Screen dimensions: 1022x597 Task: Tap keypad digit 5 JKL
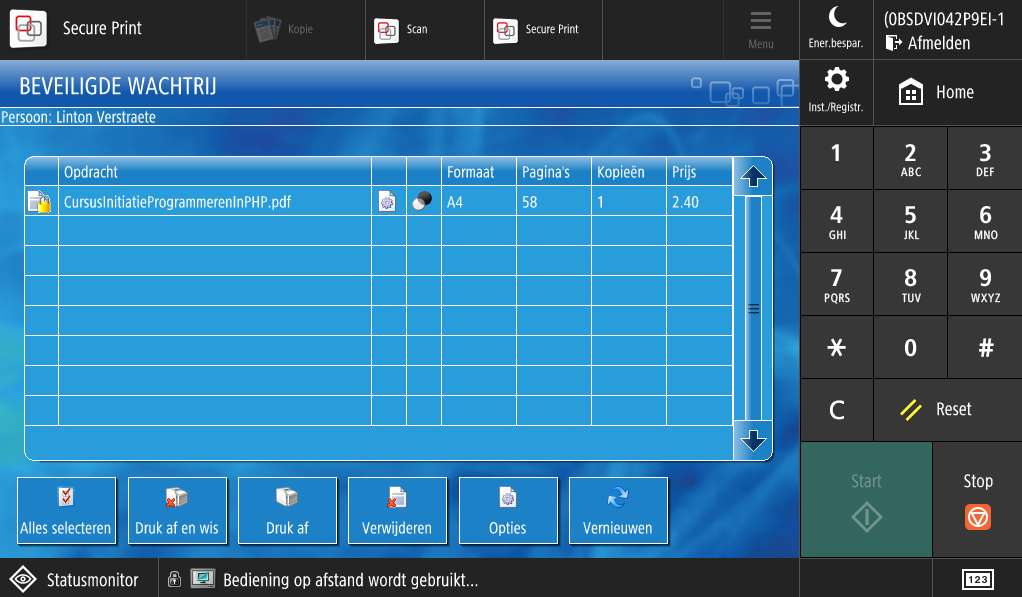[x=911, y=222]
